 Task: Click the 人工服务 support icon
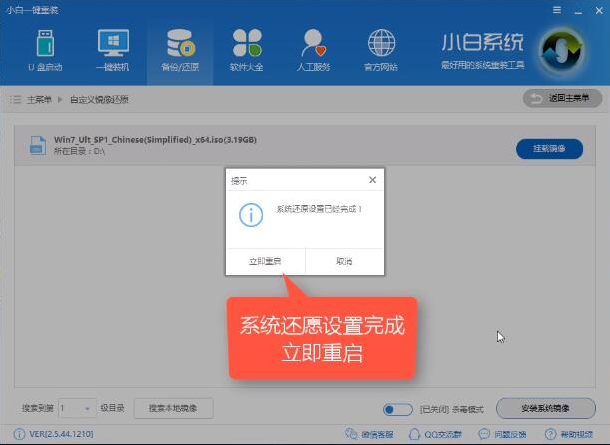[314, 49]
